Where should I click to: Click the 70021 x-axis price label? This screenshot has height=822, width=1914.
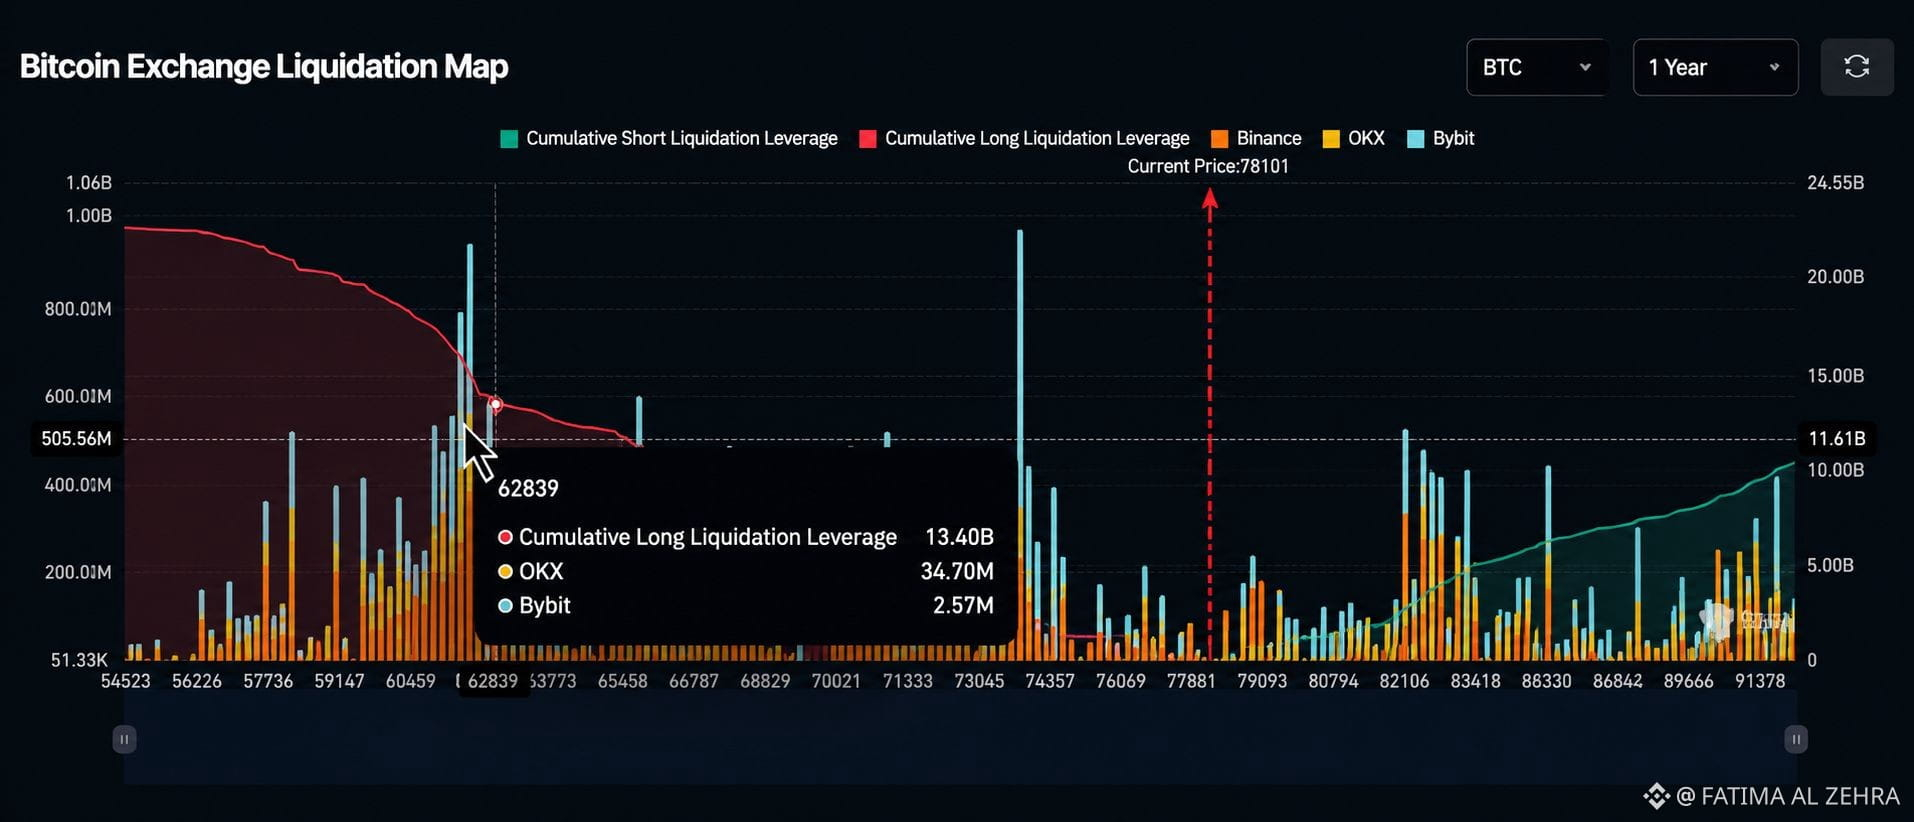836,681
